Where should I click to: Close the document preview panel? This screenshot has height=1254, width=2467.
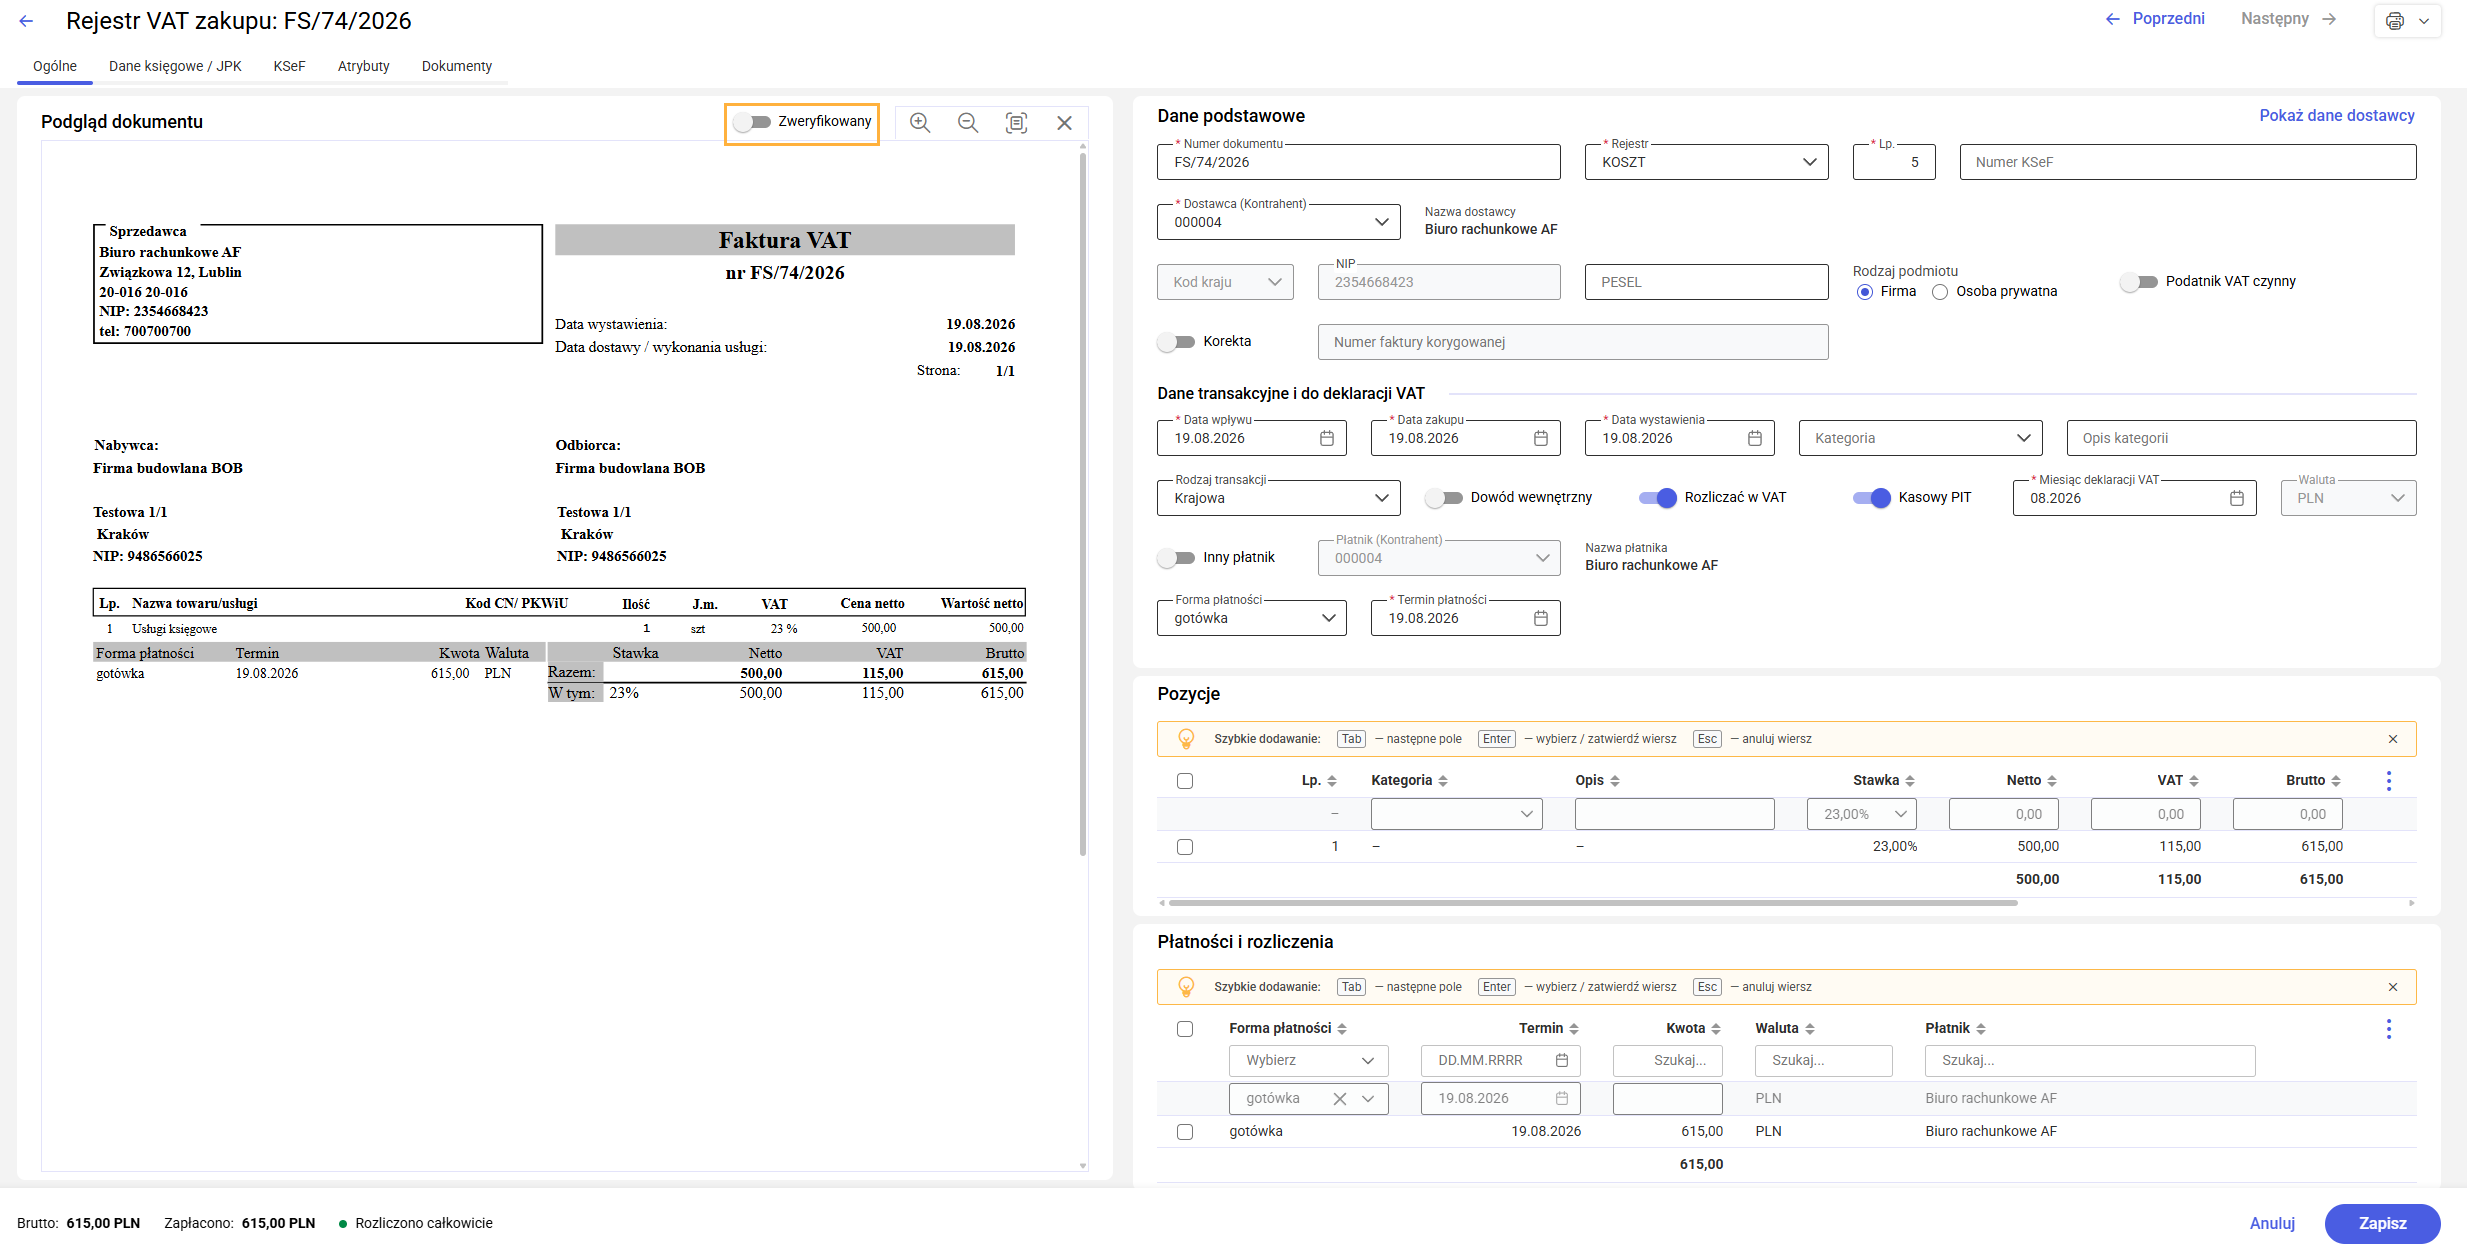point(1064,122)
